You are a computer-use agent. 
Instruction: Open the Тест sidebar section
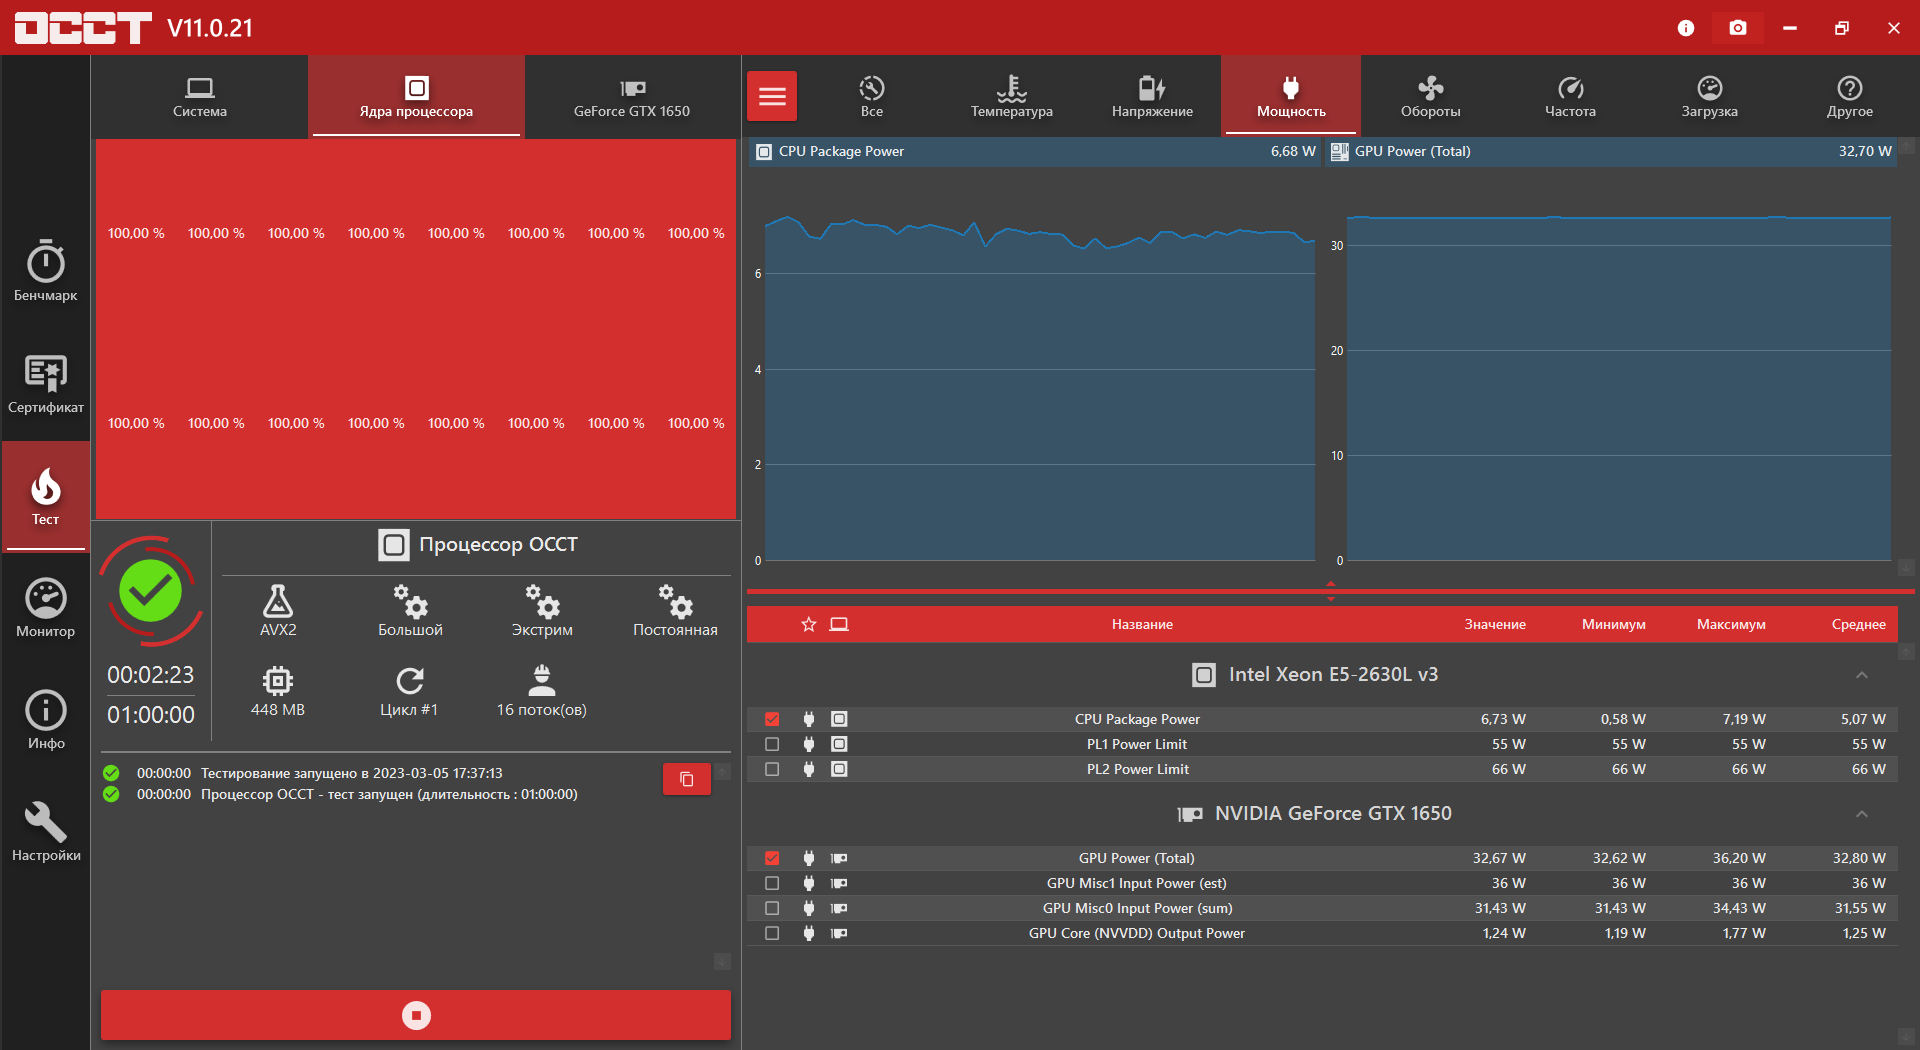(x=45, y=496)
